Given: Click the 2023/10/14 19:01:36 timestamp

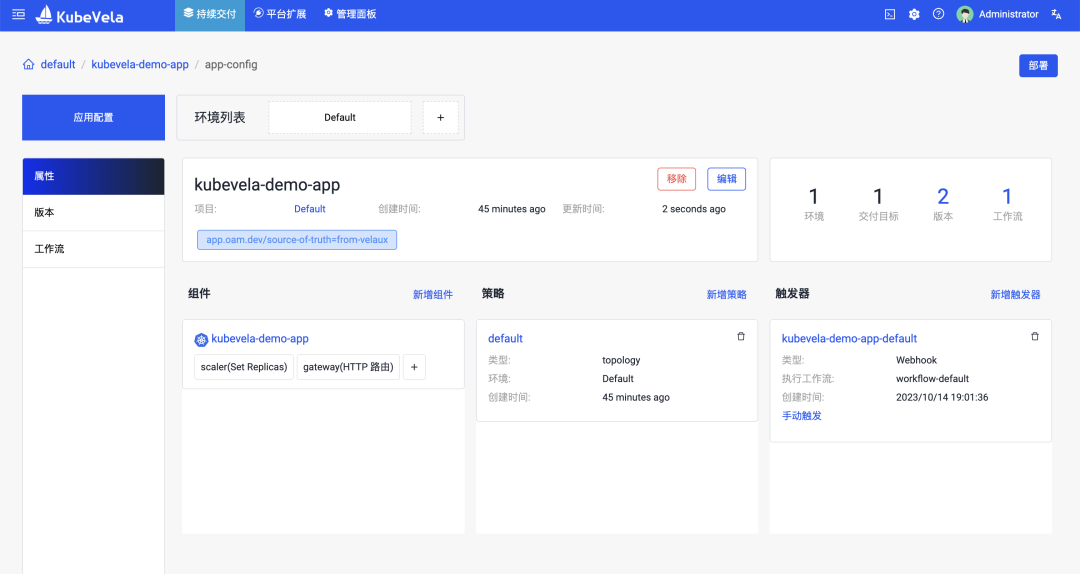Looking at the screenshot, I should click(x=942, y=398).
